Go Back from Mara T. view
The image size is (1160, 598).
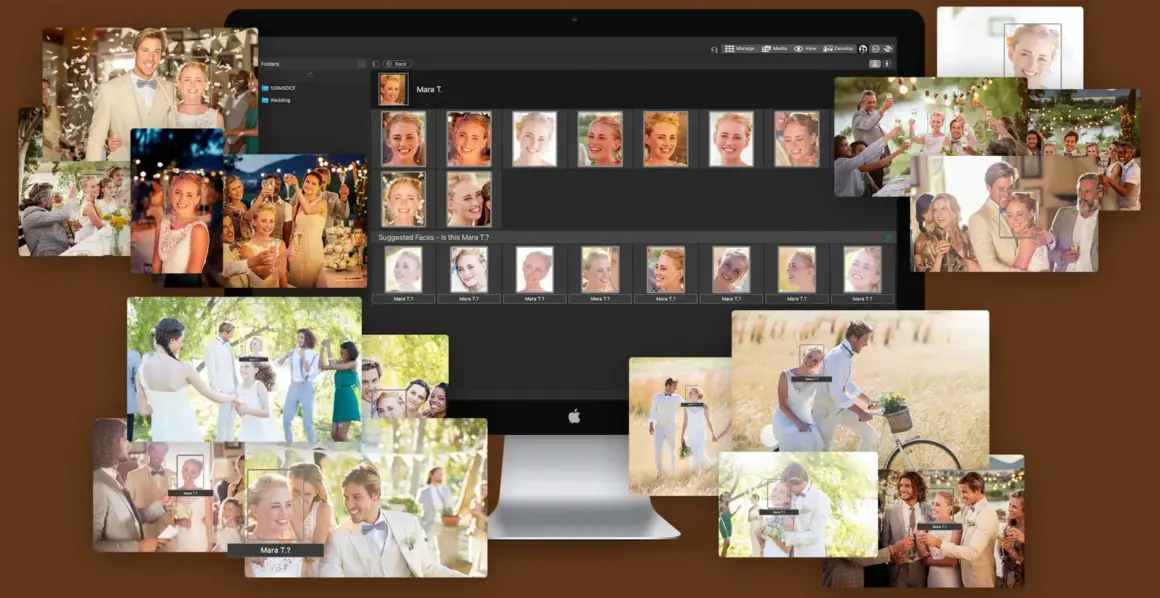(397, 64)
